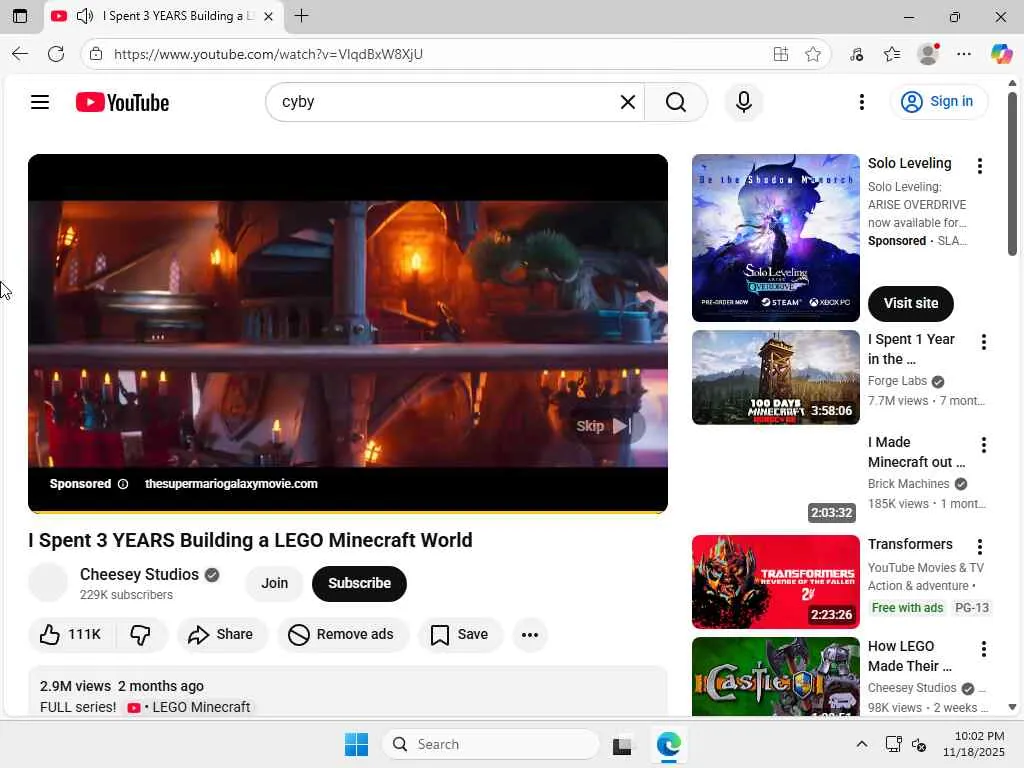1024x768 pixels.
Task: Open browser profile icon
Action: tap(928, 54)
